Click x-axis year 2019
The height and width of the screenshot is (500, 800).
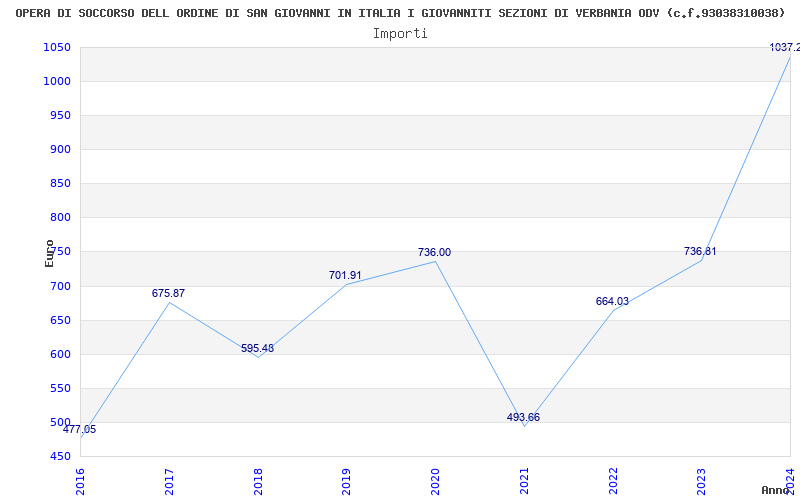click(x=347, y=481)
